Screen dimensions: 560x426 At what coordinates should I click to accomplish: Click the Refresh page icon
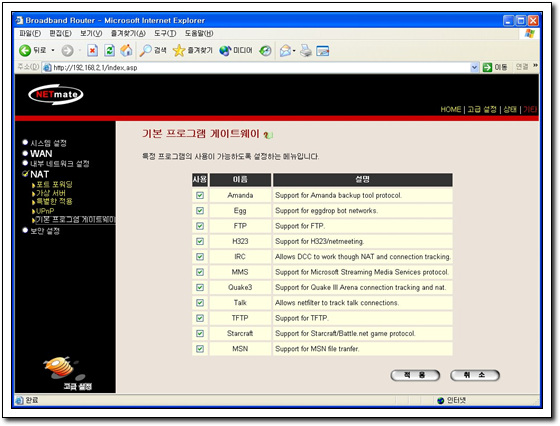[109, 50]
